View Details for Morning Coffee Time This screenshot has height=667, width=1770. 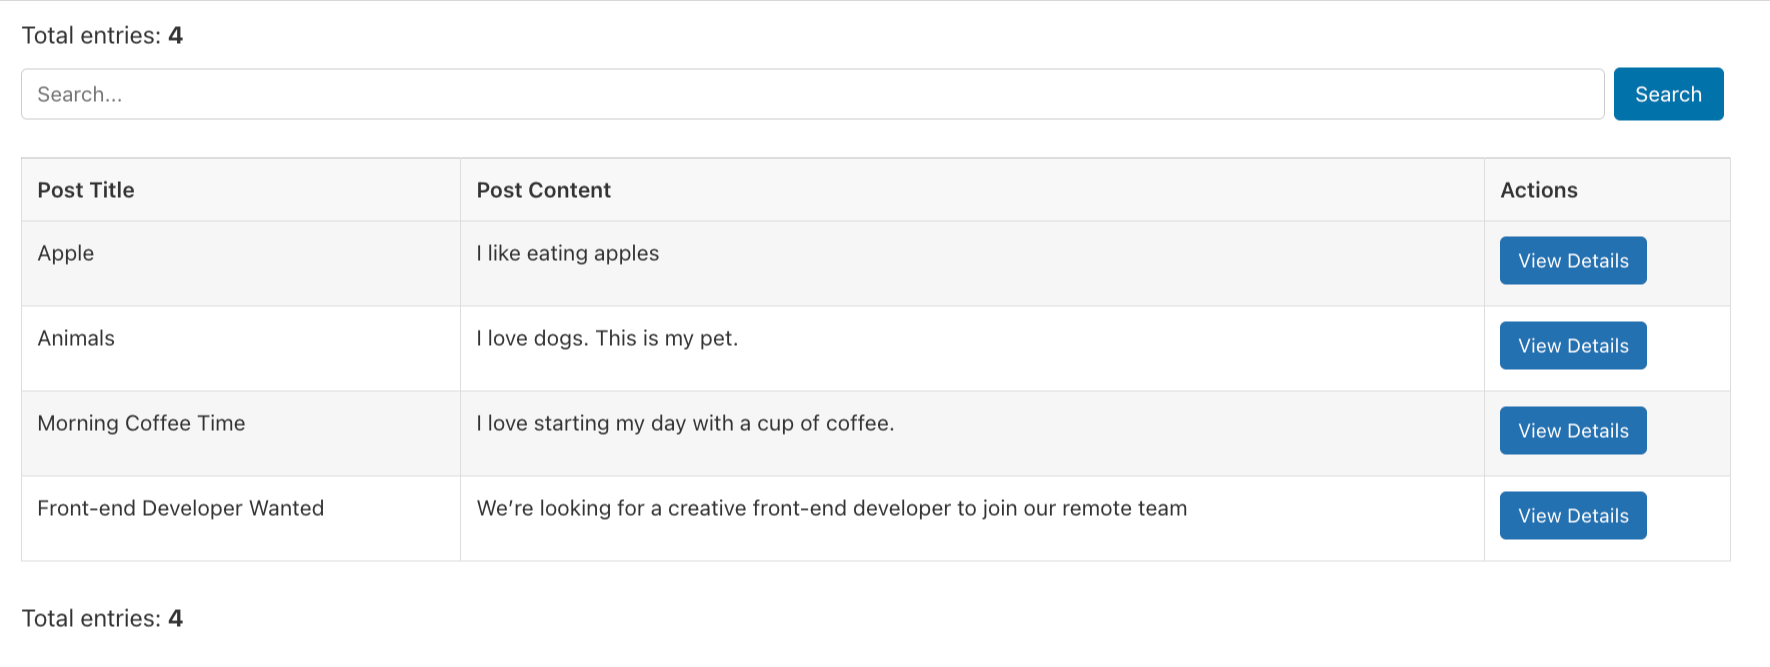(1573, 430)
